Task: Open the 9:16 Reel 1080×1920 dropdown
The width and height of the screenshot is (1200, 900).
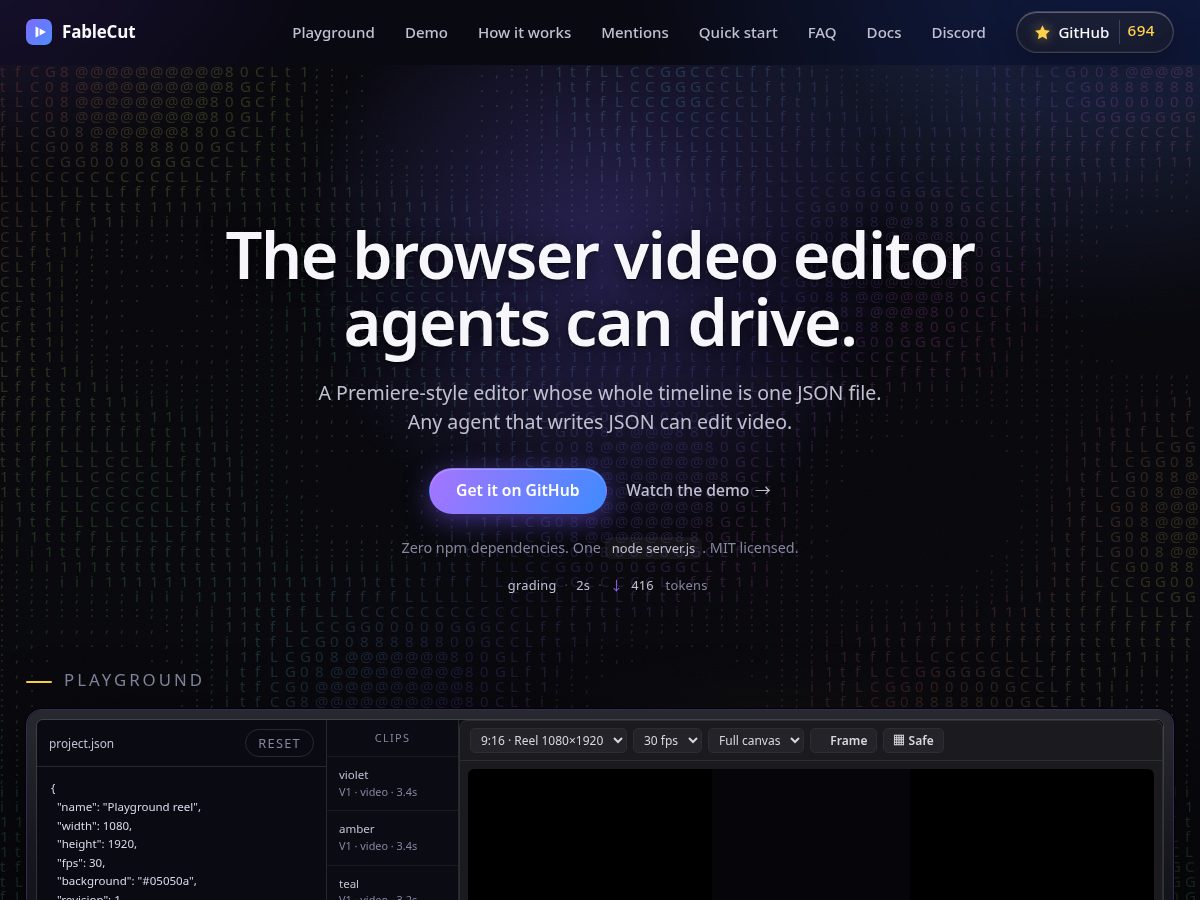Action: click(x=549, y=740)
